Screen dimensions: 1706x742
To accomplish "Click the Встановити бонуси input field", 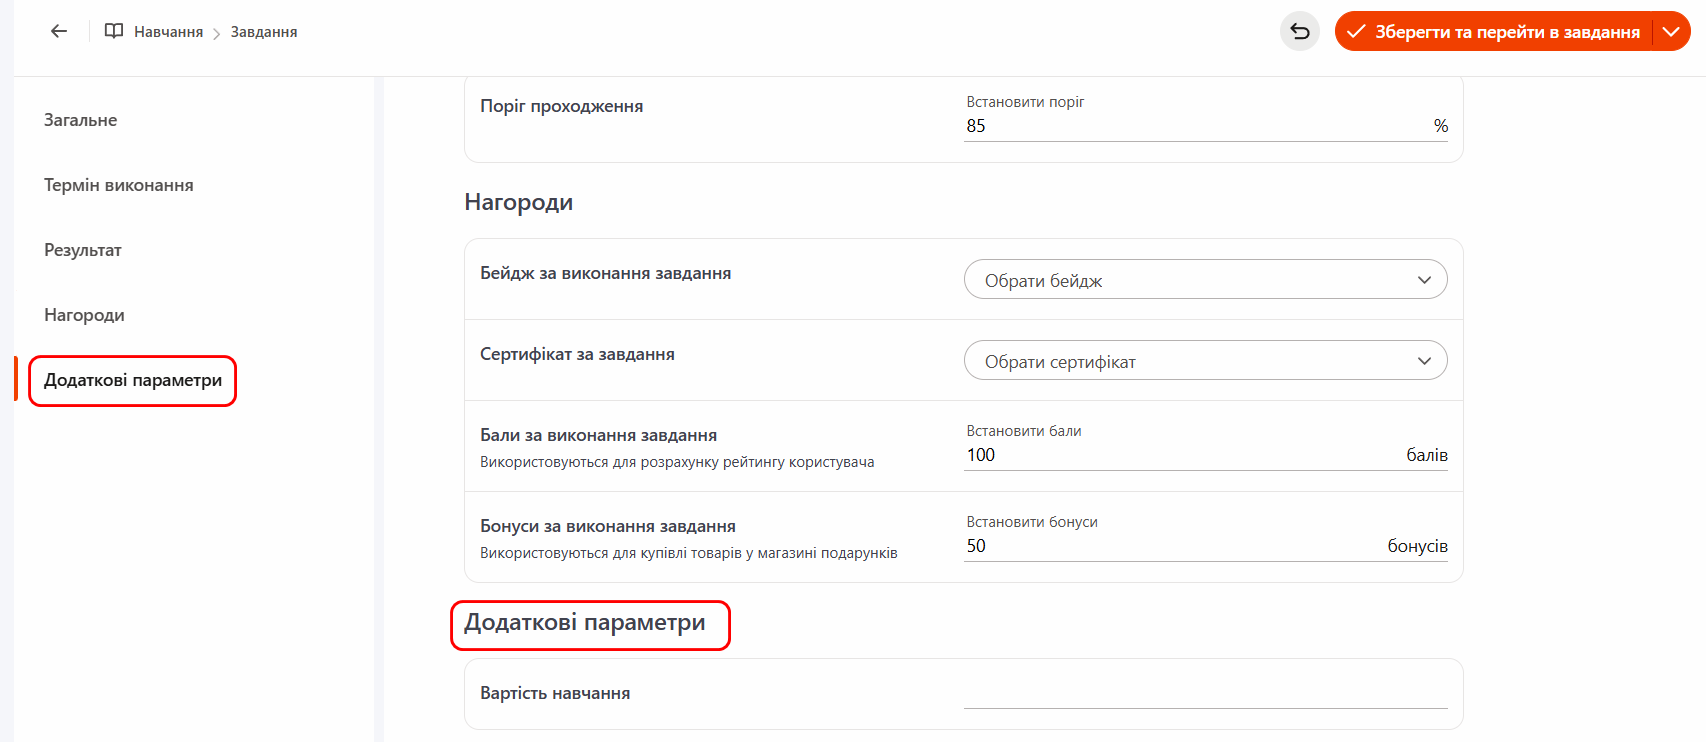I will pos(1170,546).
